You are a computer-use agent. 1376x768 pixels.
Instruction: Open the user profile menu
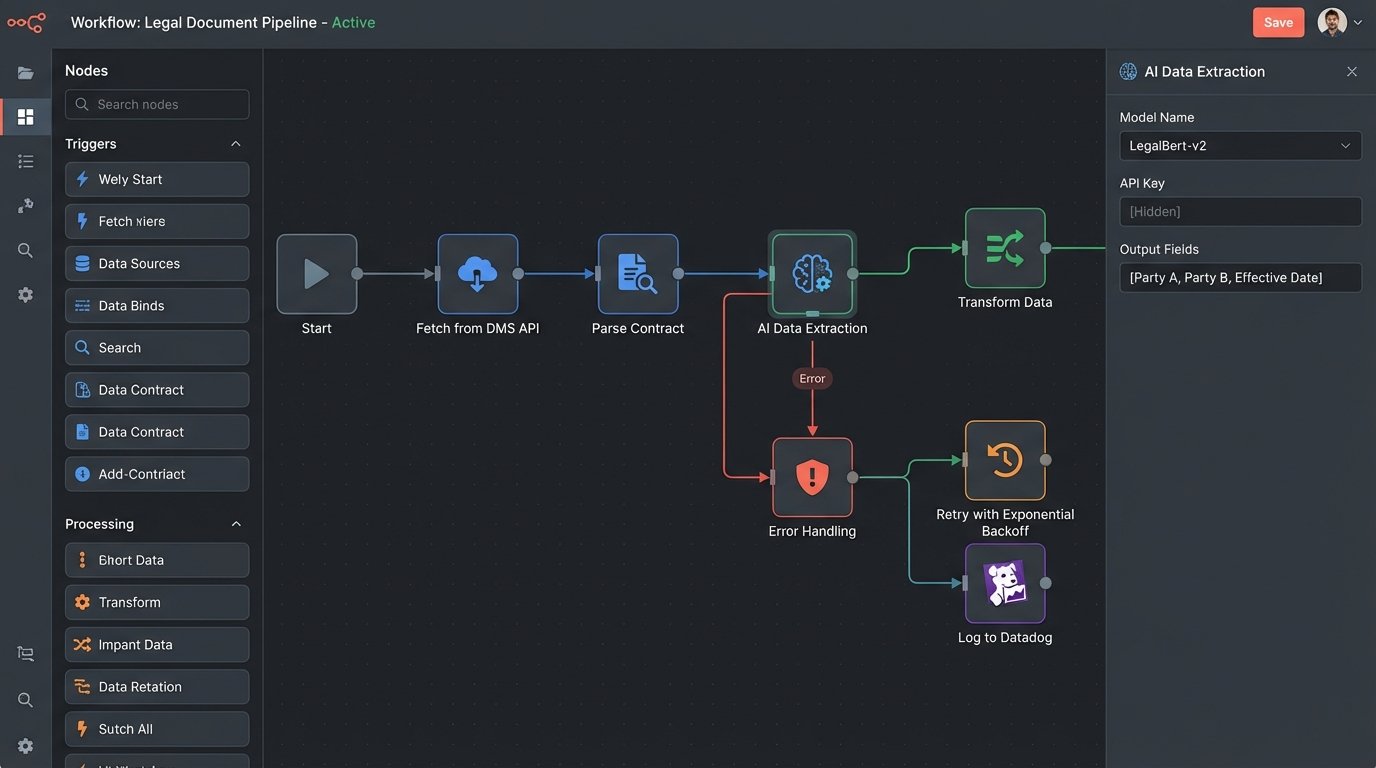point(1338,21)
